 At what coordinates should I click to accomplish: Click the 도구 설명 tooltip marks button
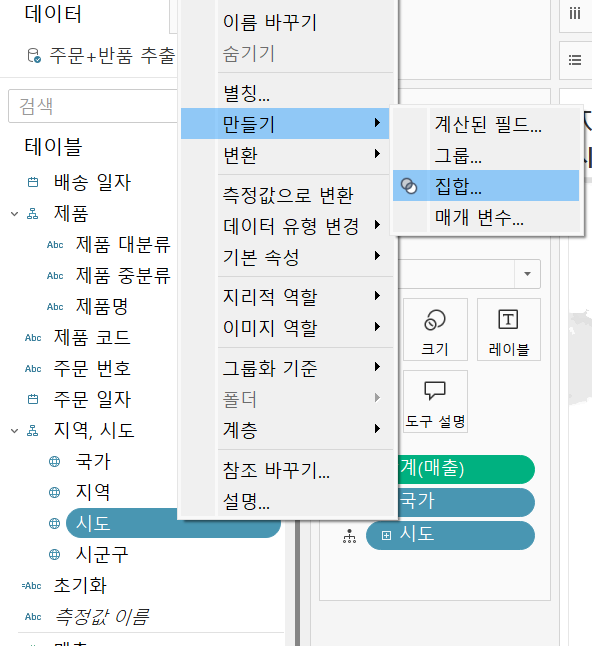pyautogui.click(x=435, y=401)
